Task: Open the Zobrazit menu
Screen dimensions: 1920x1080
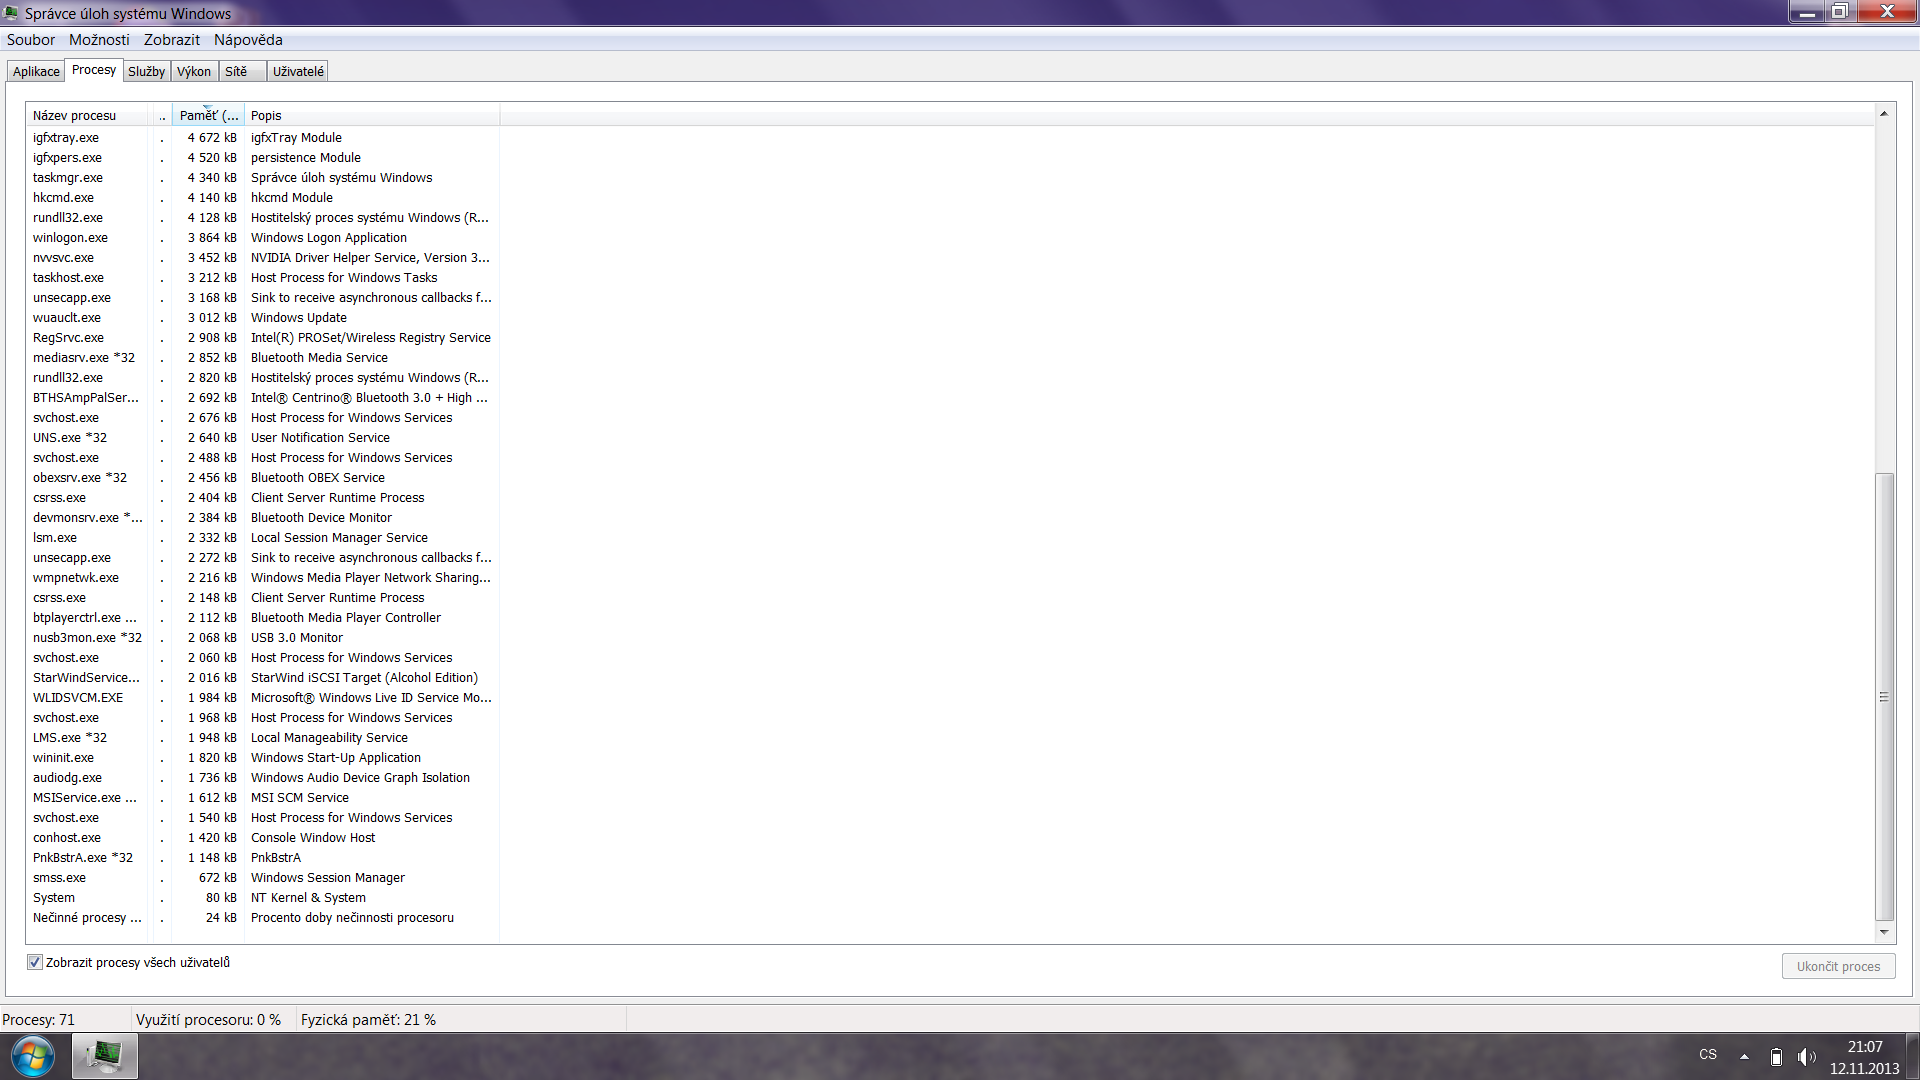Action: point(171,40)
